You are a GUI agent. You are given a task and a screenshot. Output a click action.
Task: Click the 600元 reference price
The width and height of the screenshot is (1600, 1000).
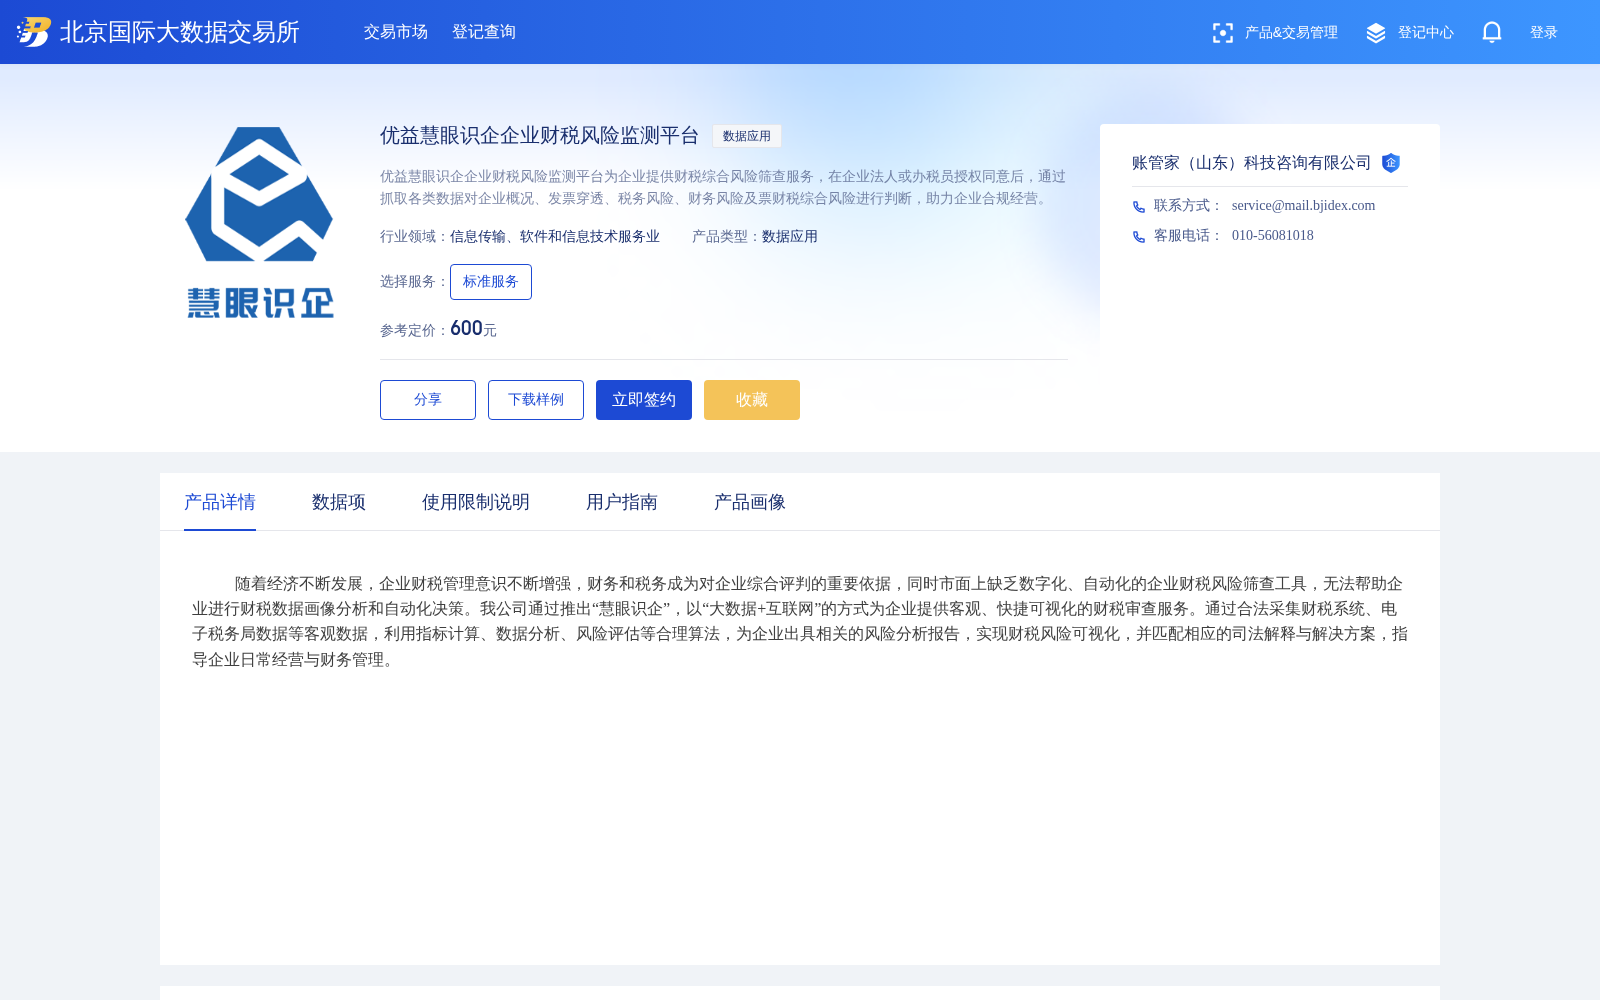473,328
